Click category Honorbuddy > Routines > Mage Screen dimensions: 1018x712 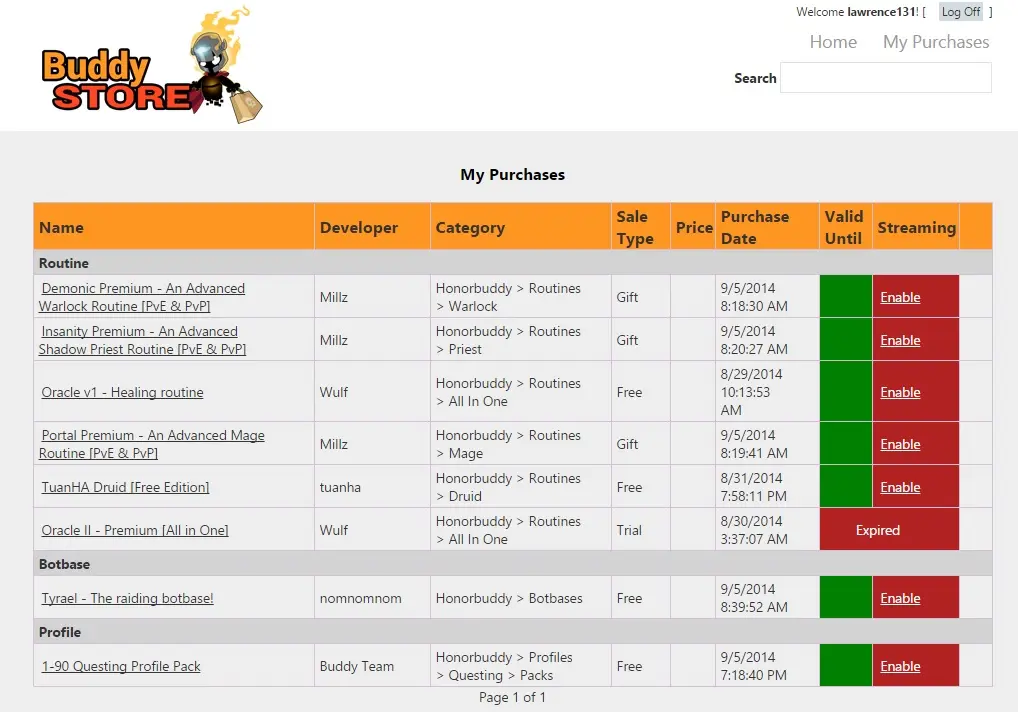pos(508,444)
